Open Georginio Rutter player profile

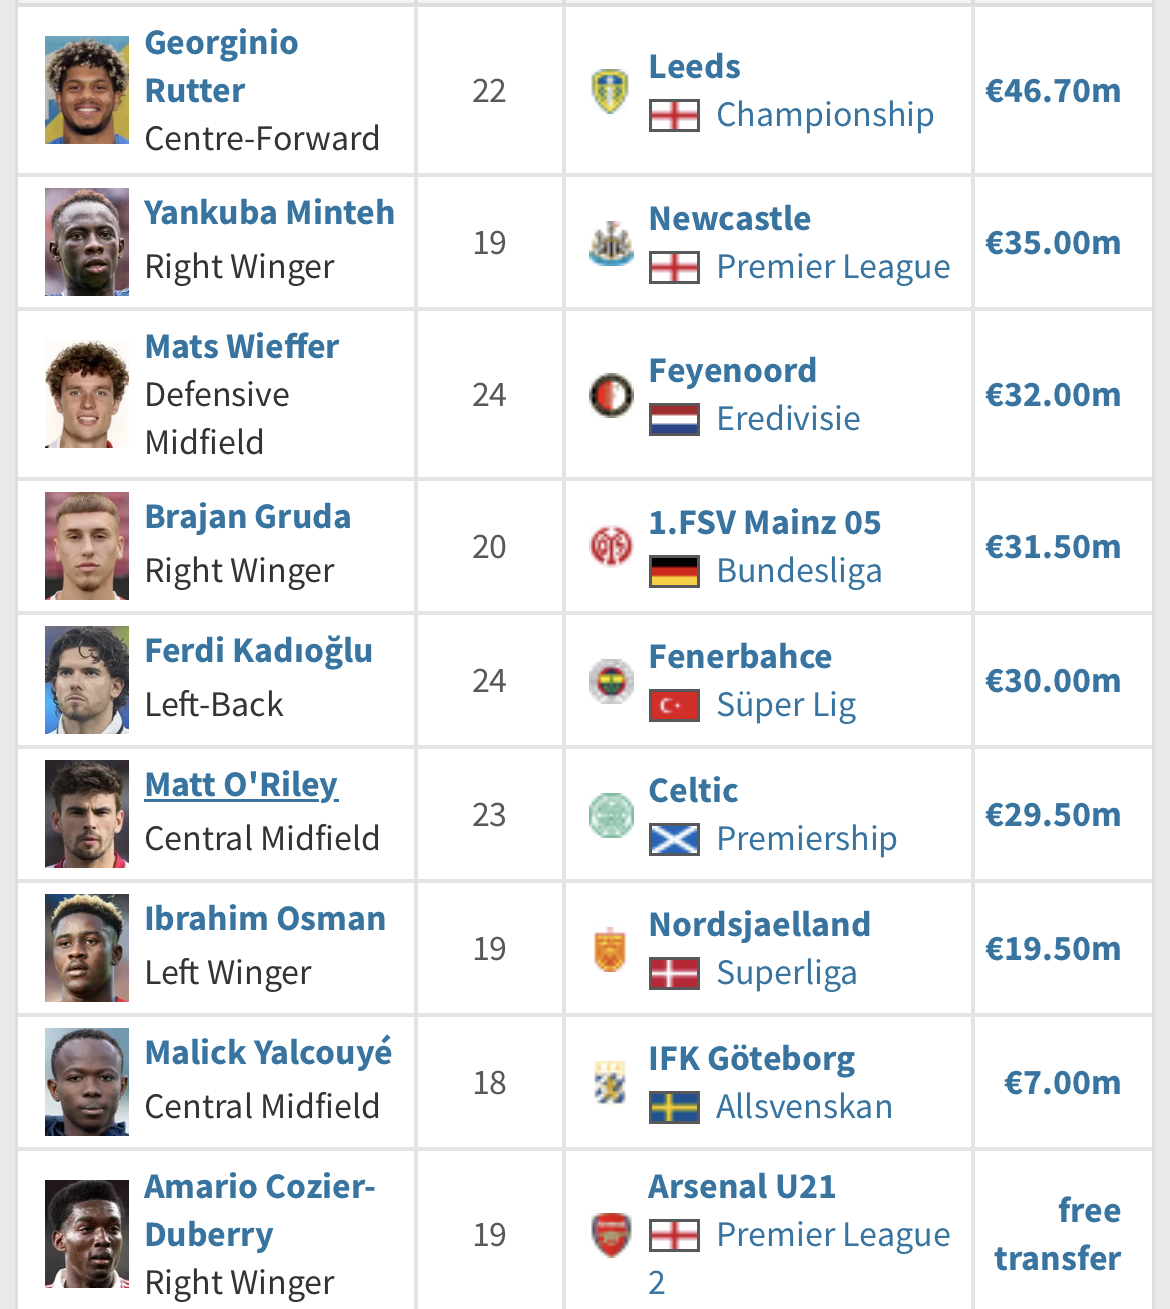point(222,67)
